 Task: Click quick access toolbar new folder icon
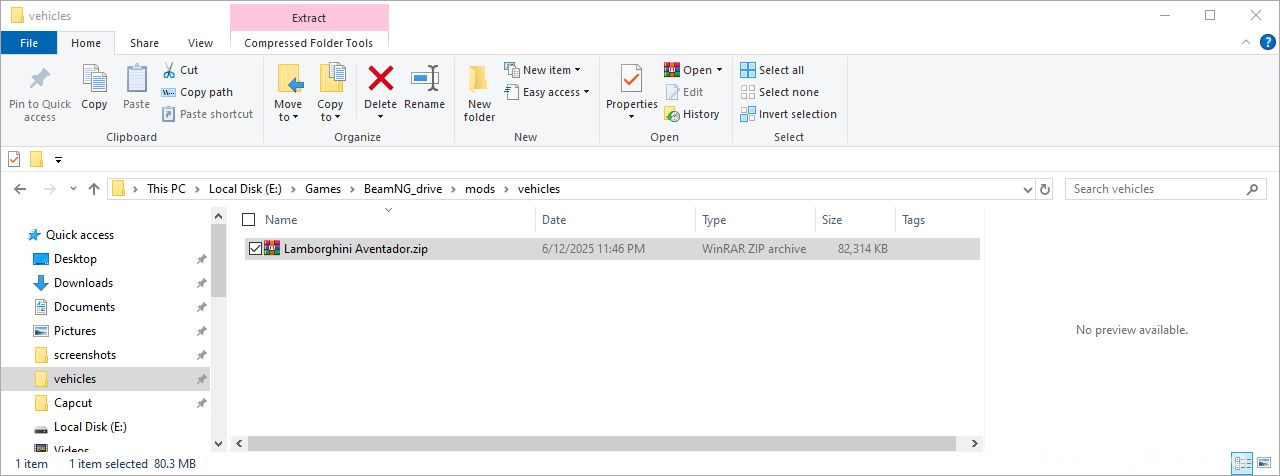click(x=36, y=159)
